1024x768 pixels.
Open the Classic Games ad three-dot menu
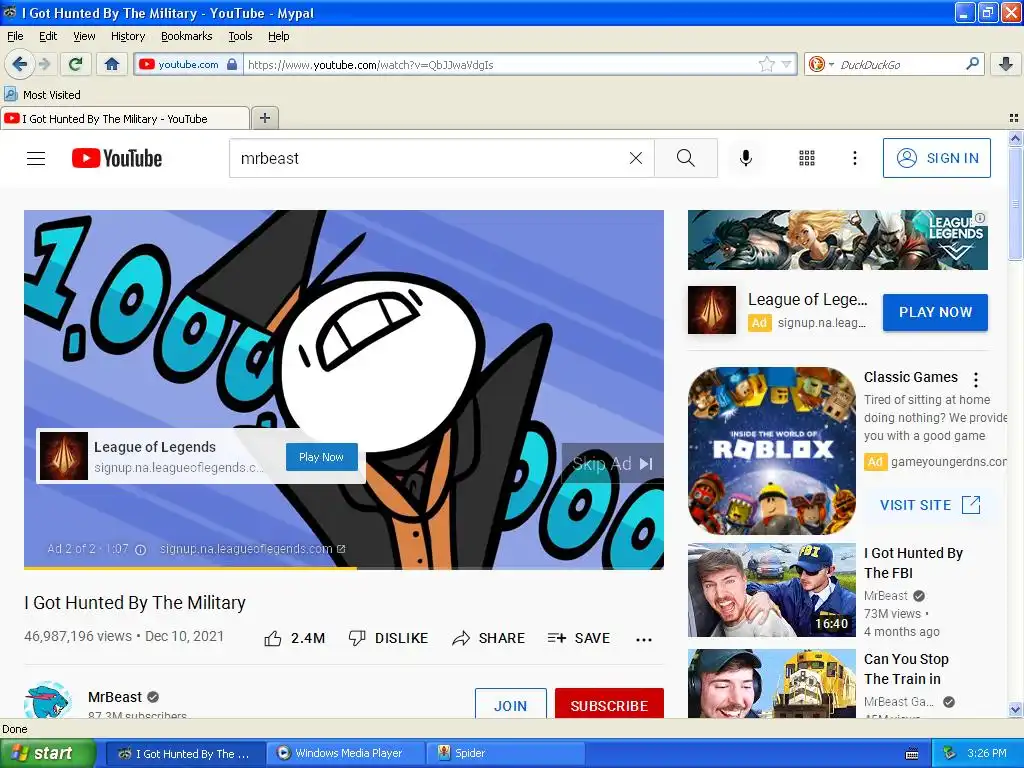(976, 379)
